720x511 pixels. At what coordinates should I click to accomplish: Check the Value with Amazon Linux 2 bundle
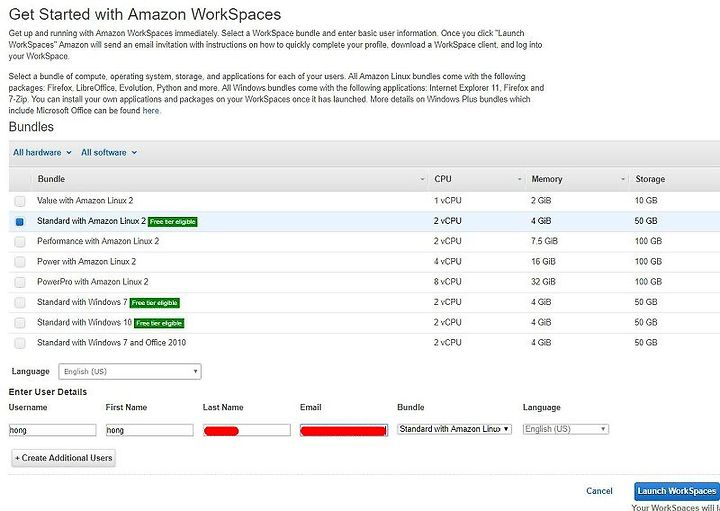tap(20, 201)
